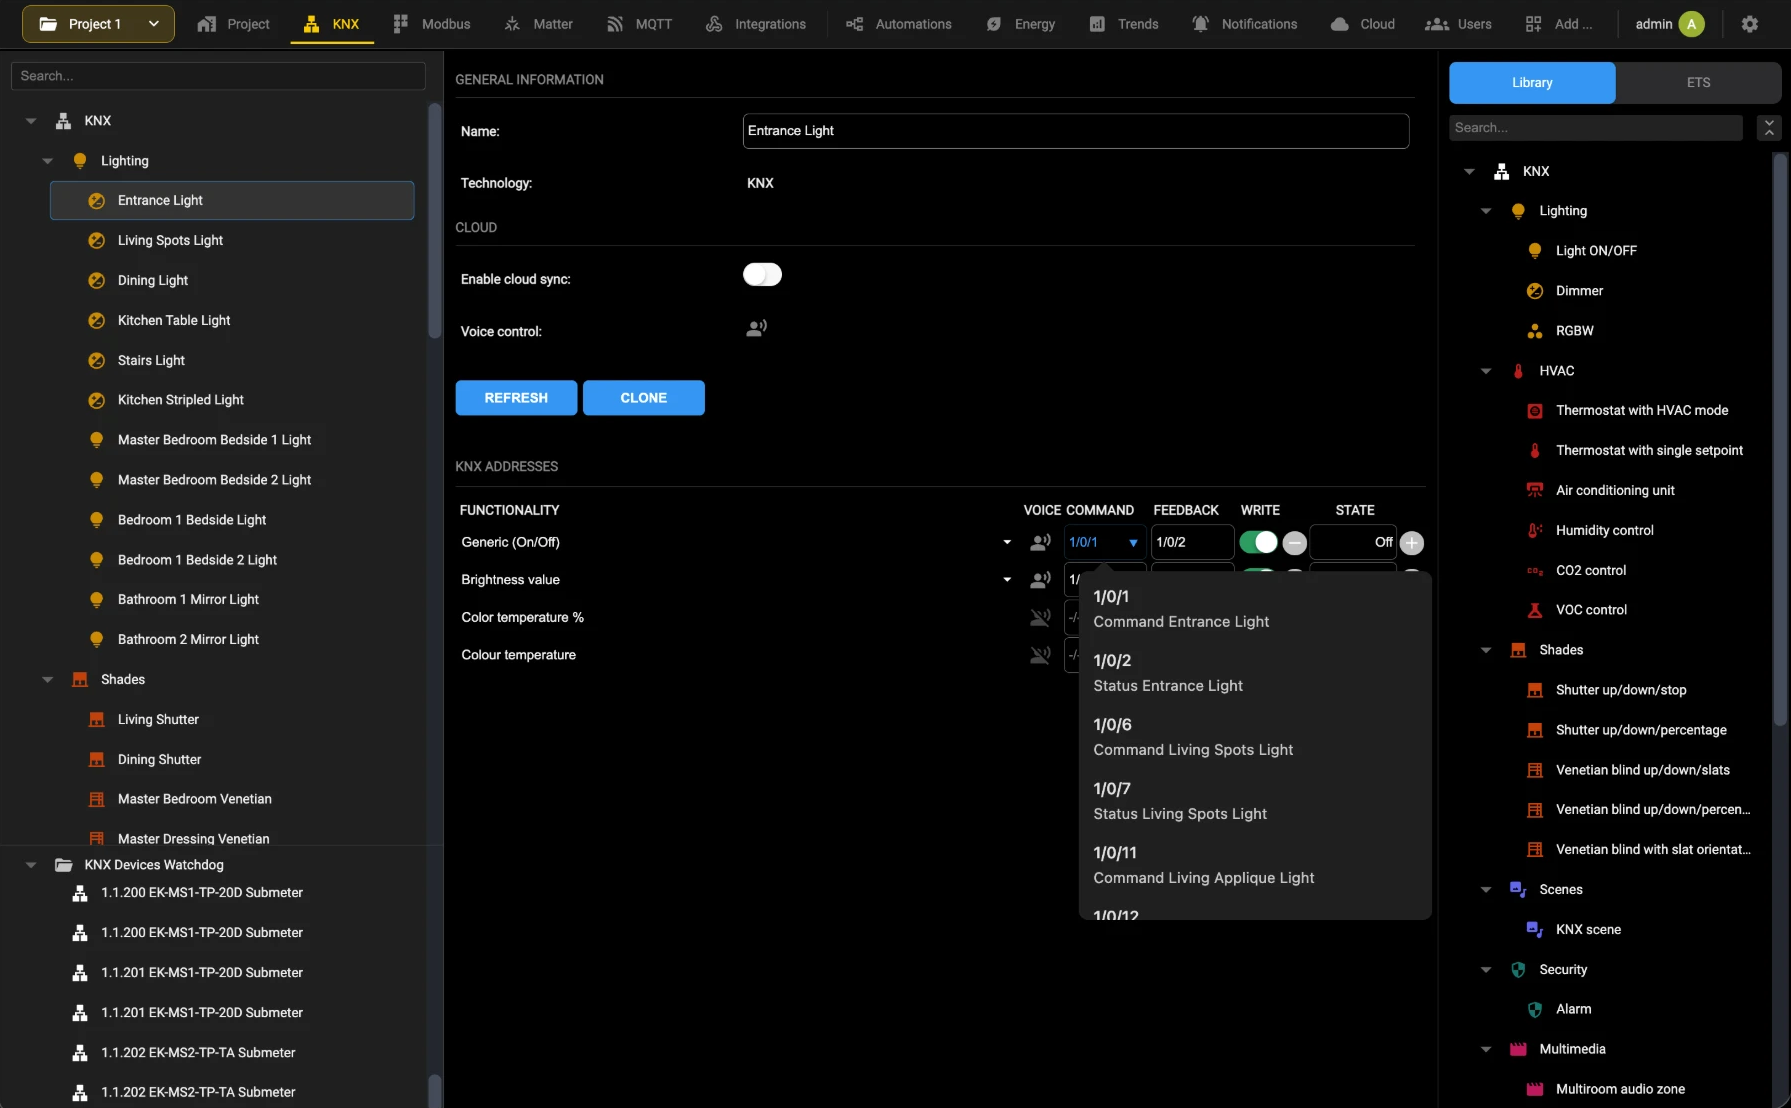
Task: Open the Project 1 dropdown
Action: click(x=98, y=24)
